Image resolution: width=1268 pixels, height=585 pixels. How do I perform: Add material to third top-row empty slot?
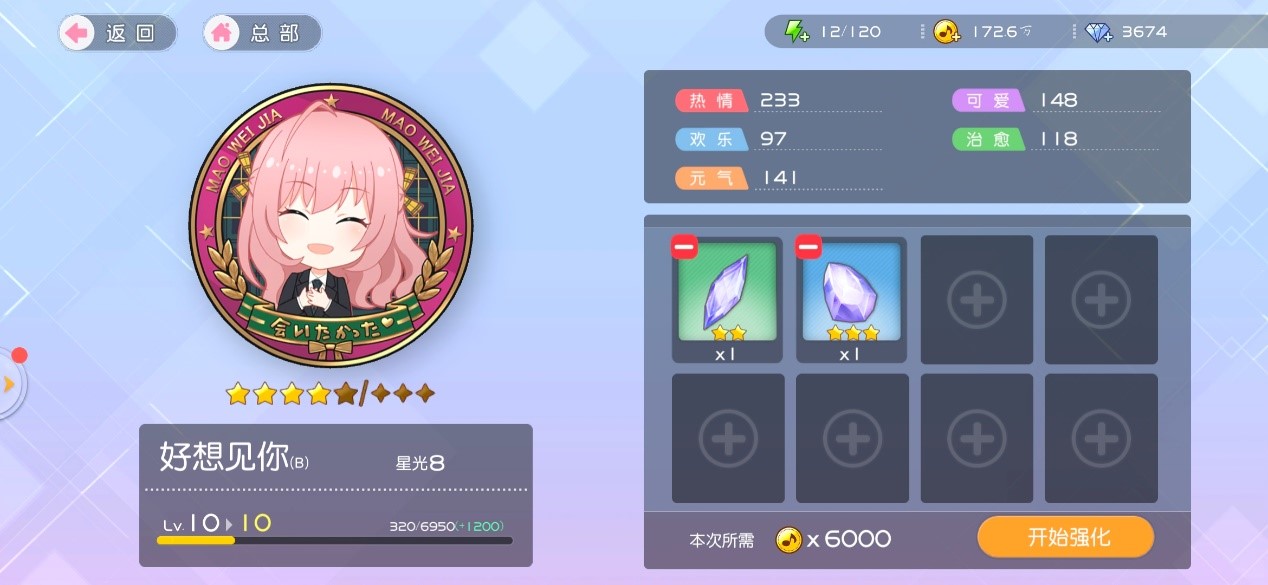tap(976, 299)
